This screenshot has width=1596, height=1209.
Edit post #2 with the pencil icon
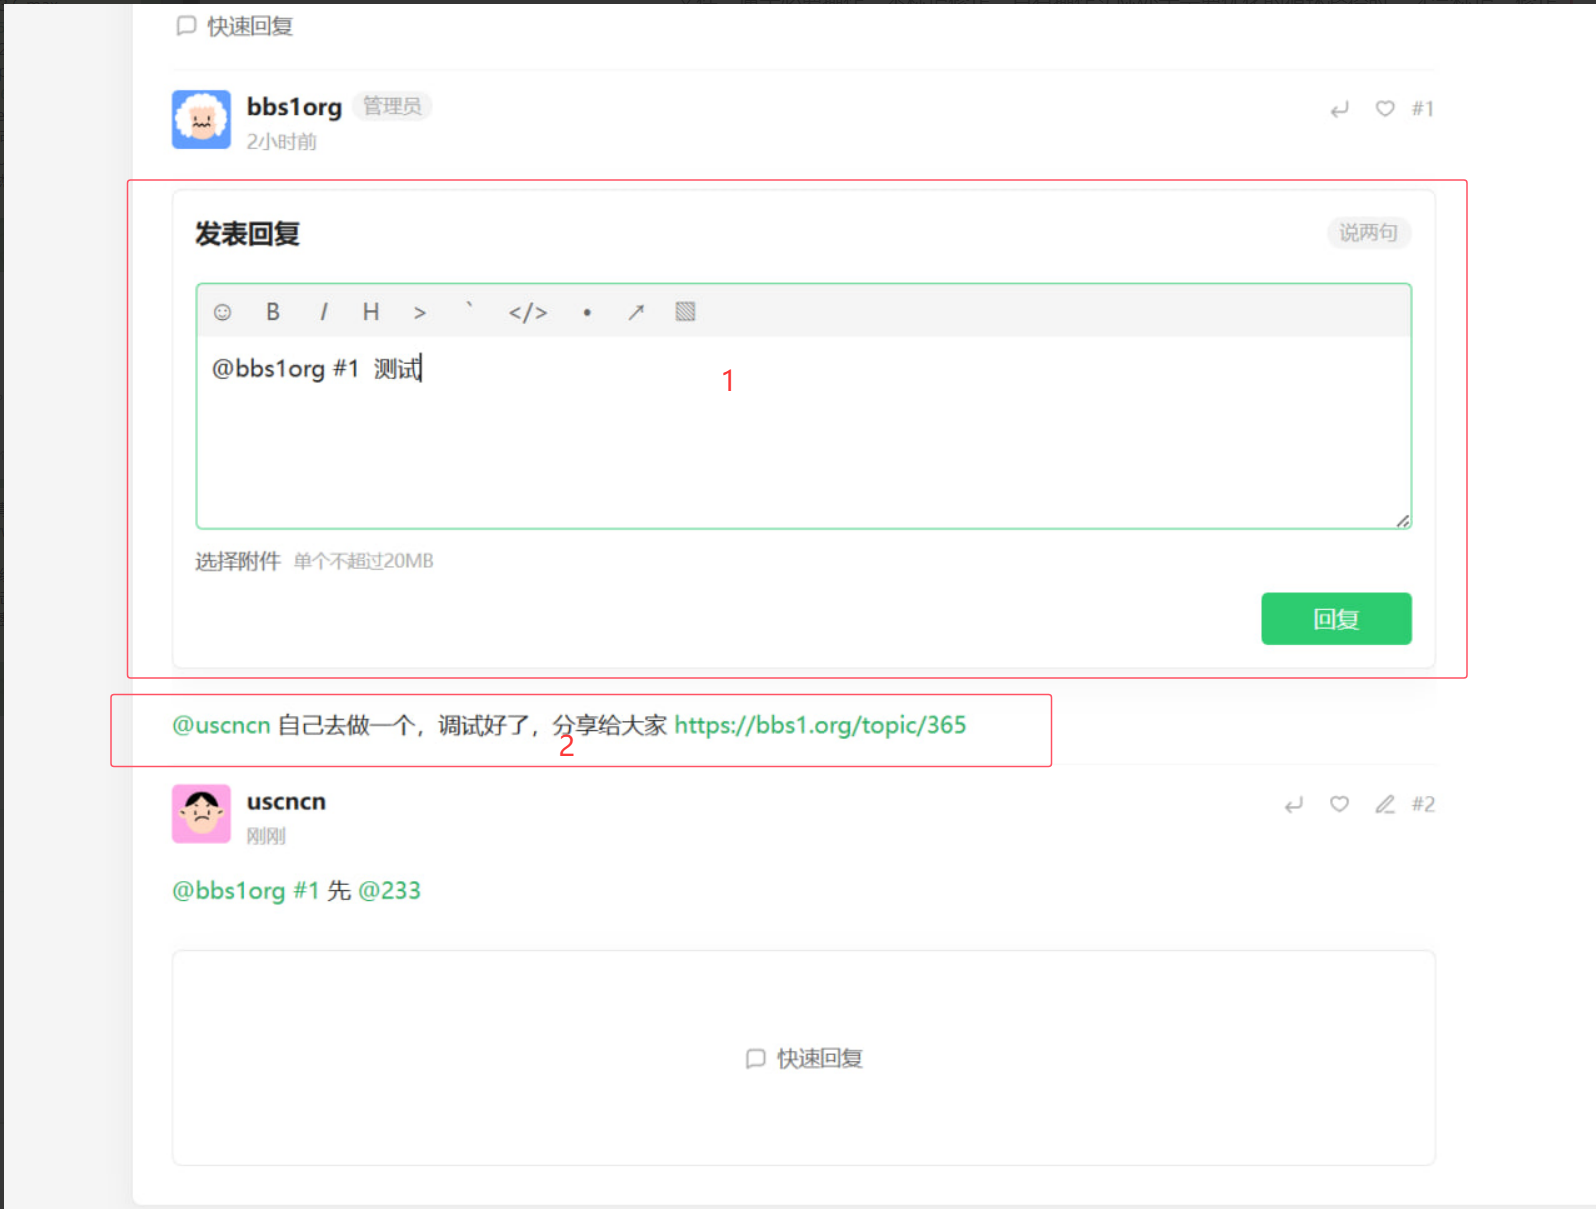click(x=1385, y=804)
